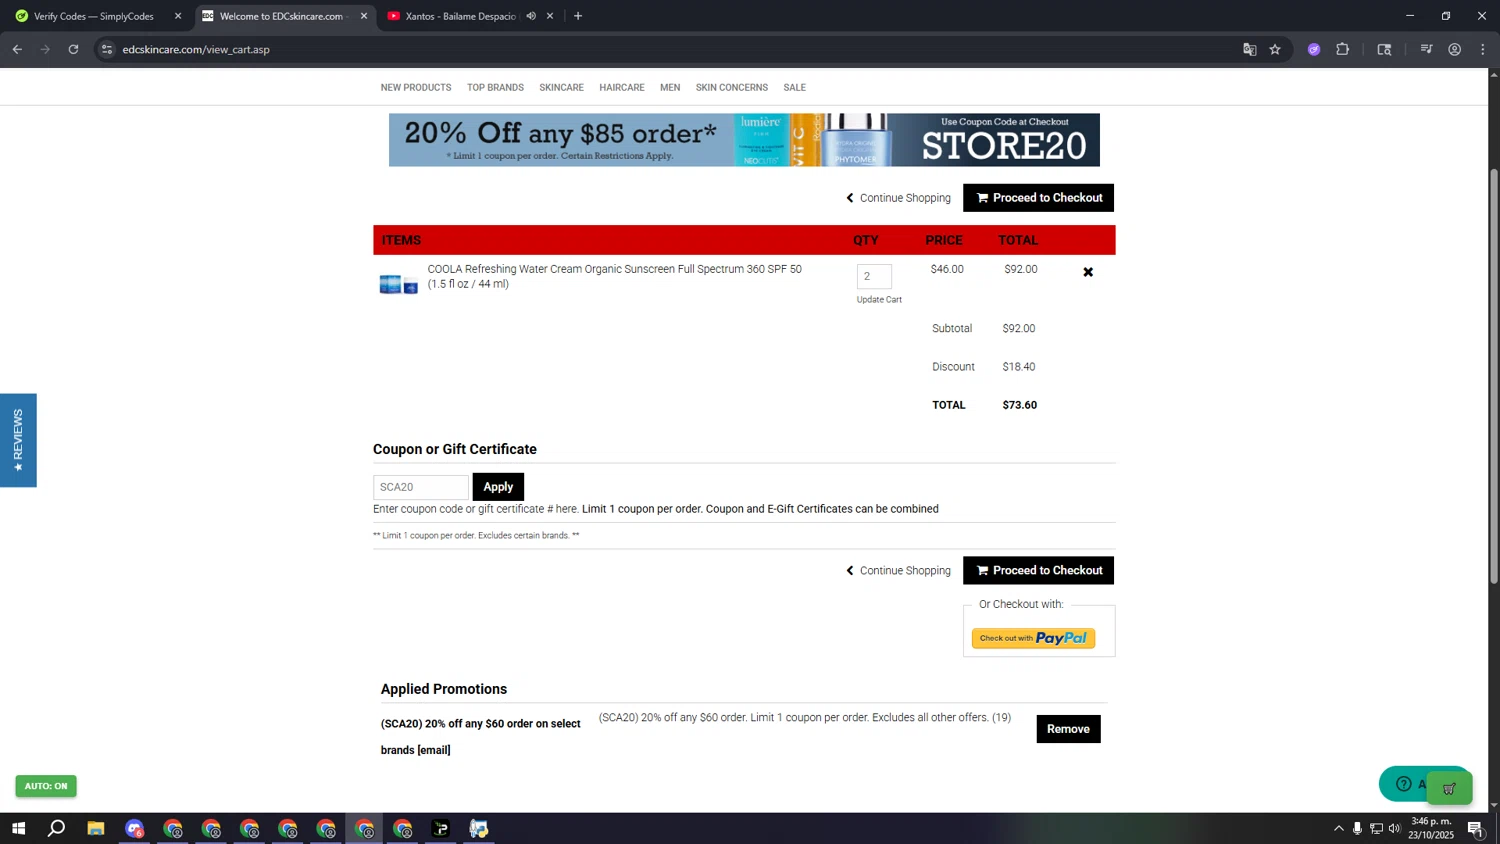This screenshot has width=1500, height=844.
Task: Click the browser back arrow
Action: pyautogui.click(x=17, y=49)
